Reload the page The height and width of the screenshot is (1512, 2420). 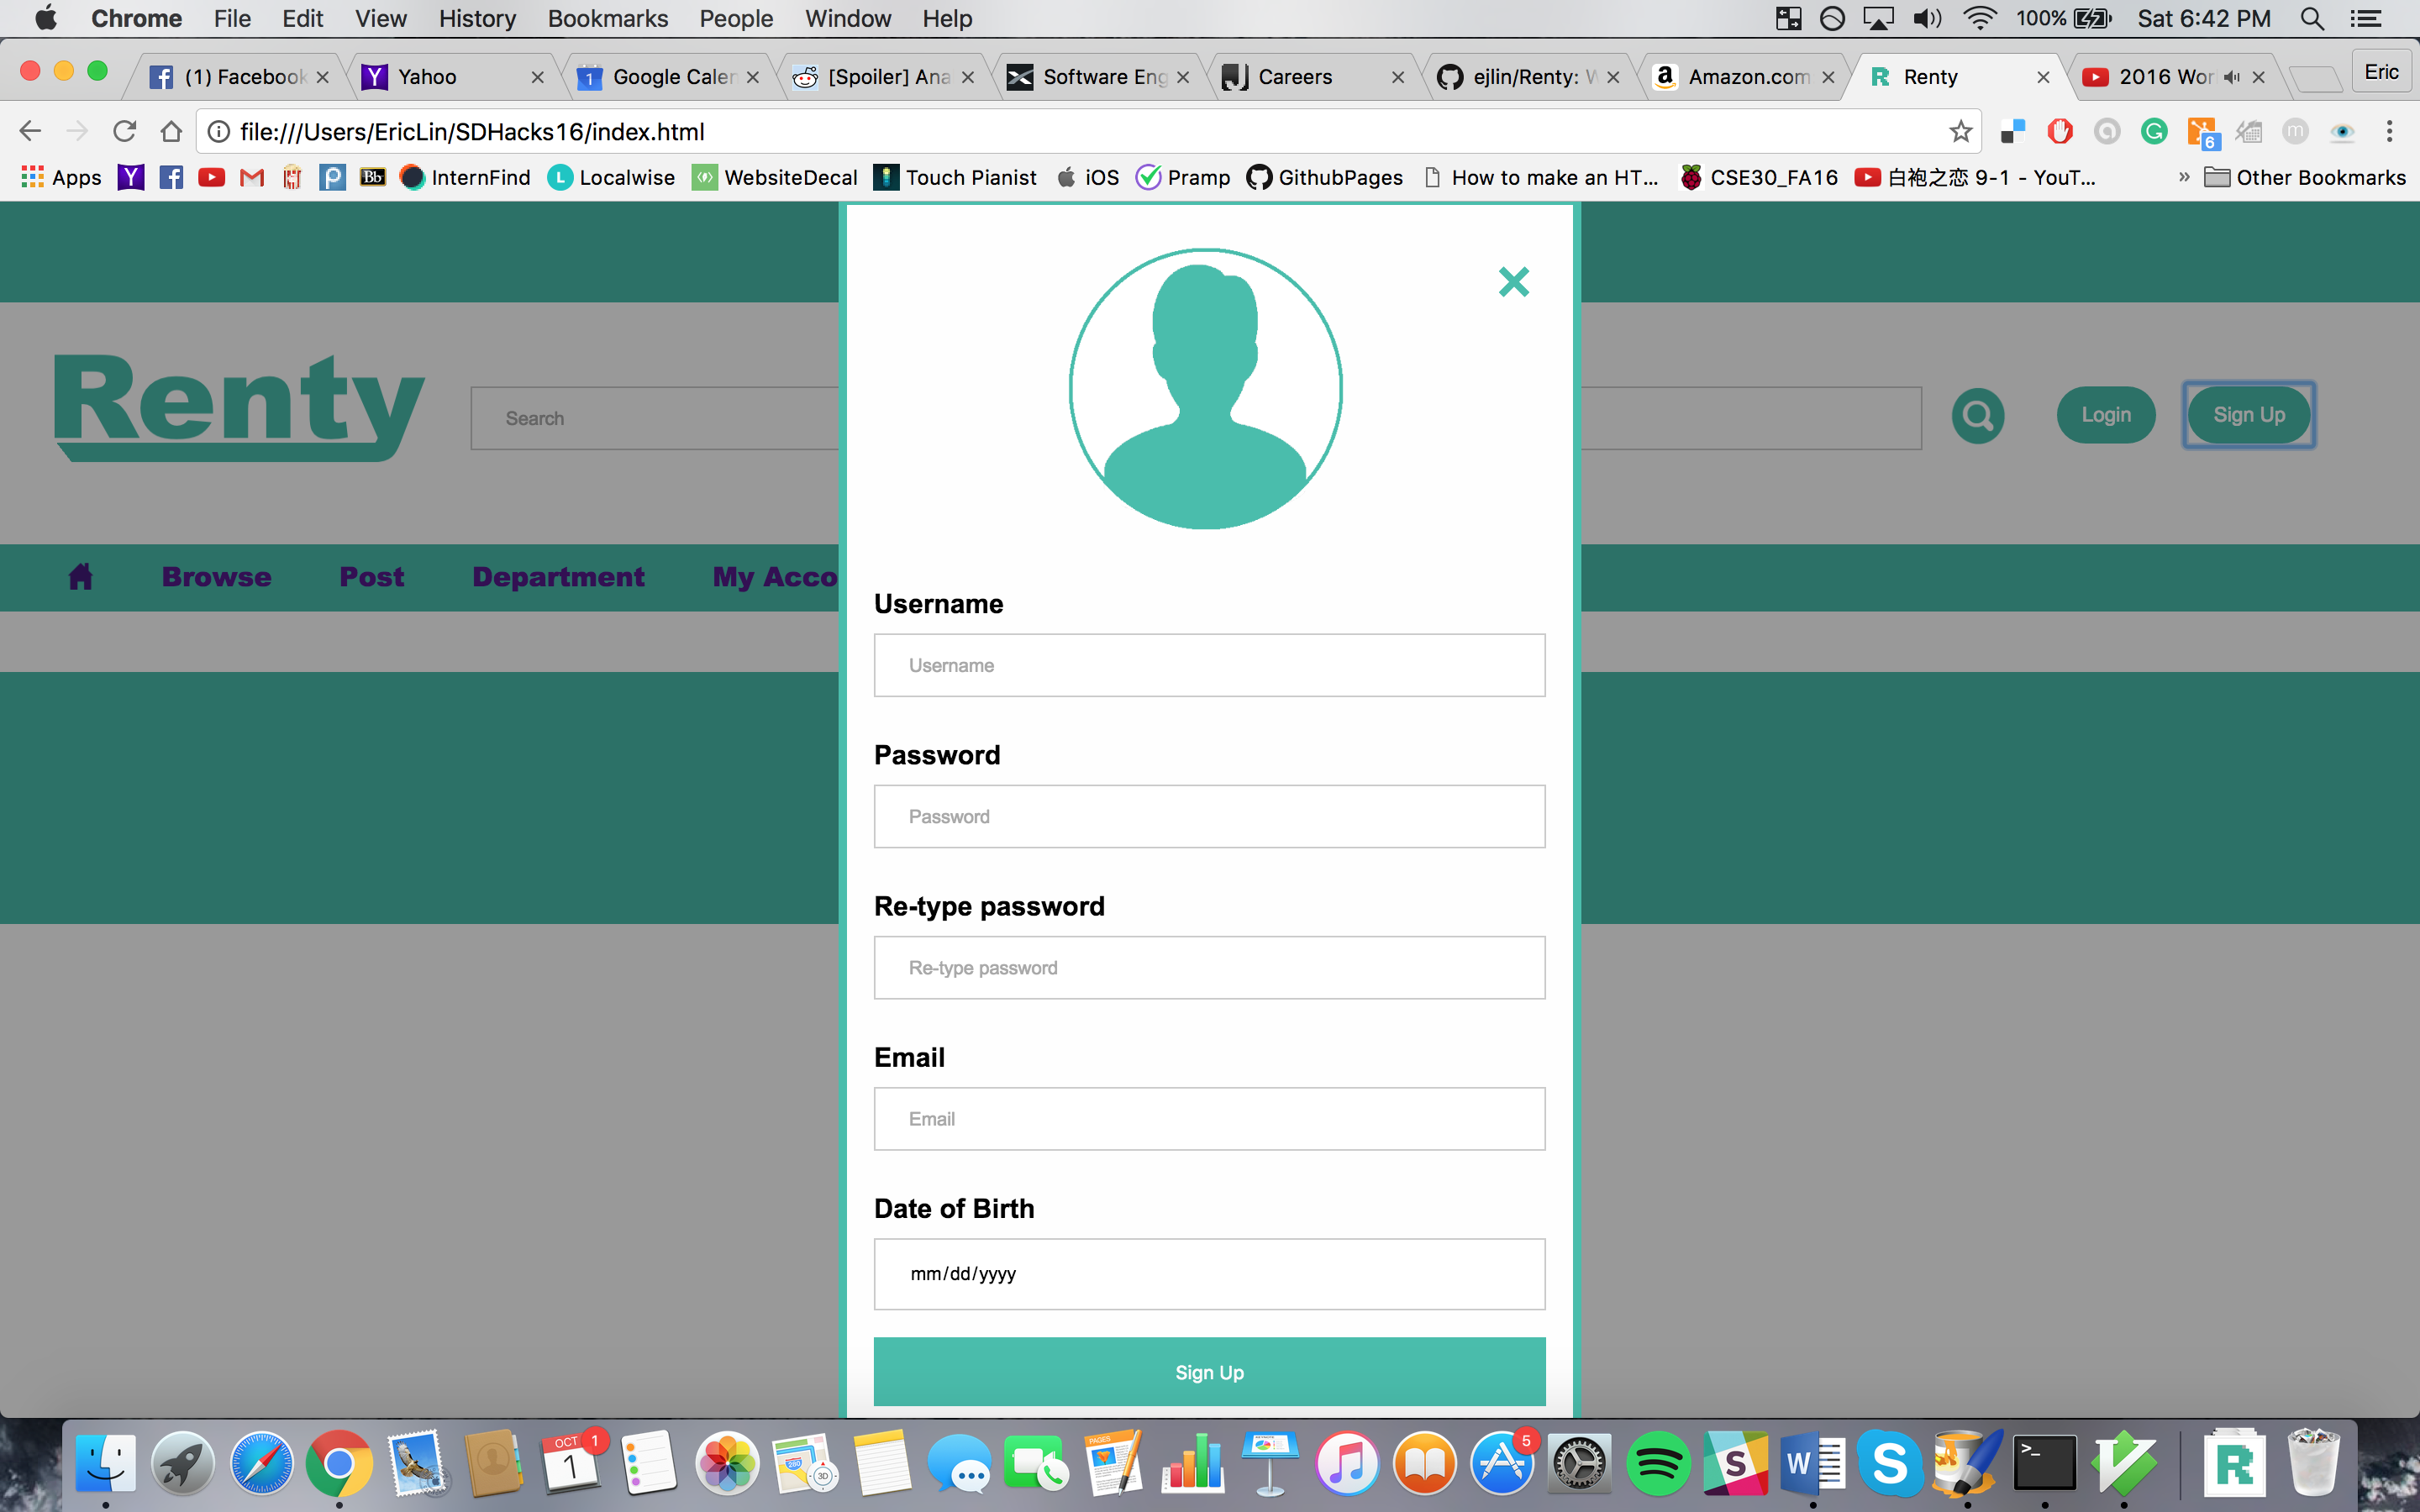coord(124,132)
